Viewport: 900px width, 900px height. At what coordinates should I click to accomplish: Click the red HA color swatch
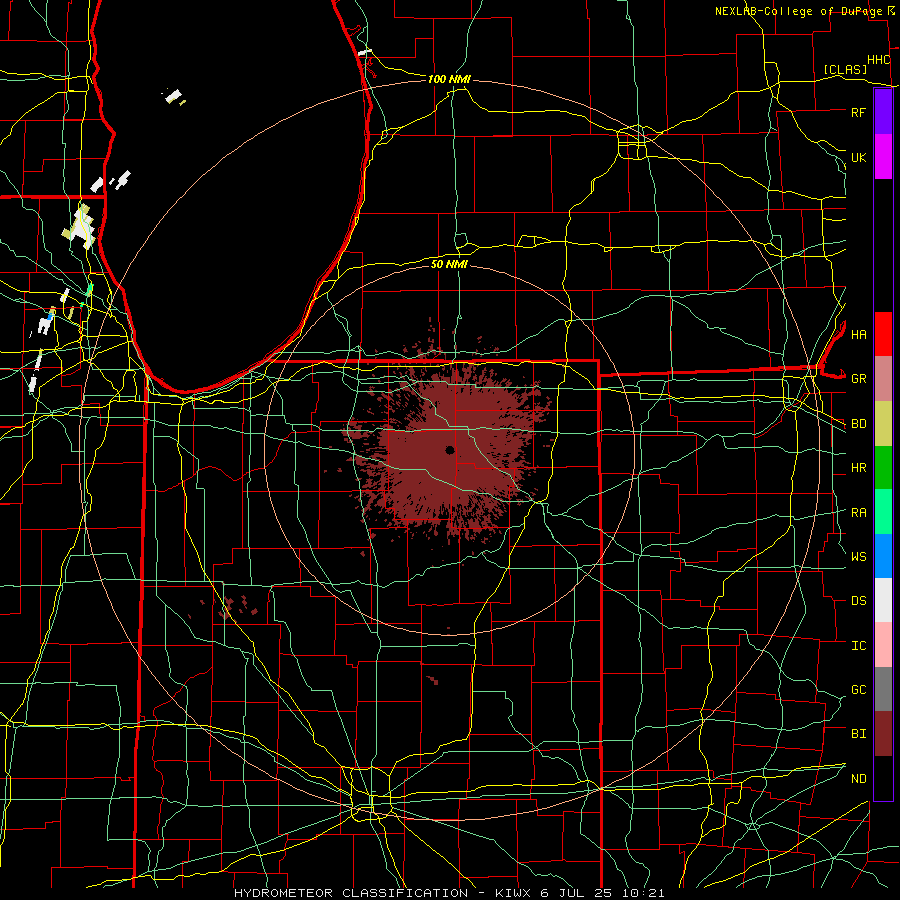coord(883,334)
